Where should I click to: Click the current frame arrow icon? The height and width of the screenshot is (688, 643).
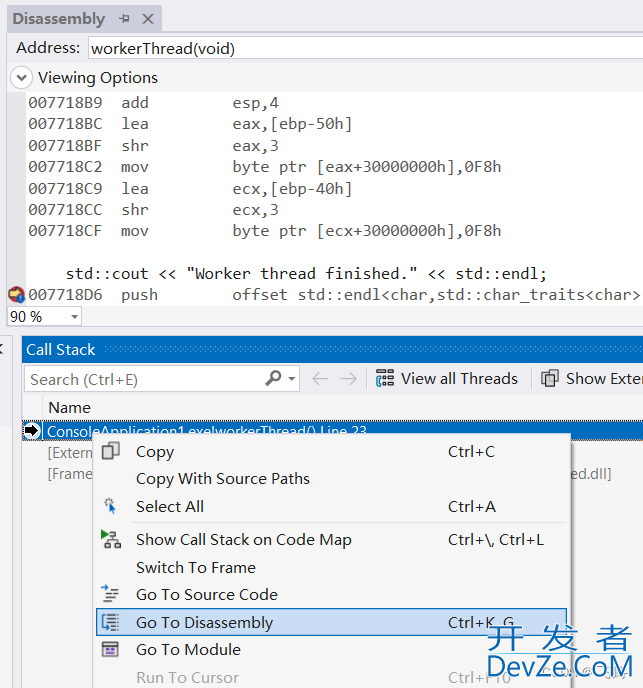point(32,431)
